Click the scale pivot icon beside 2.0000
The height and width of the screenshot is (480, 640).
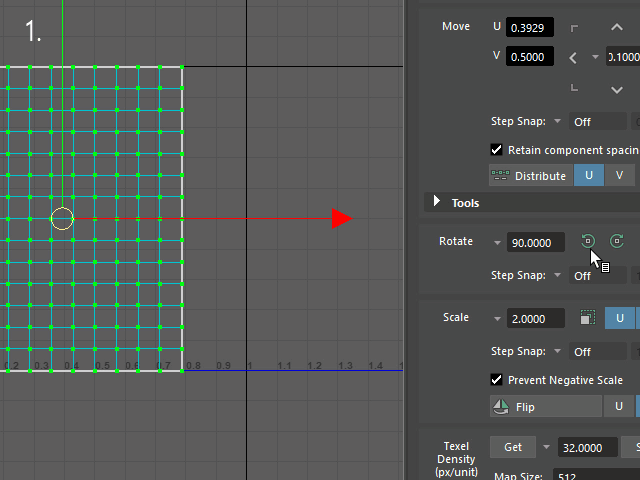coord(587,318)
